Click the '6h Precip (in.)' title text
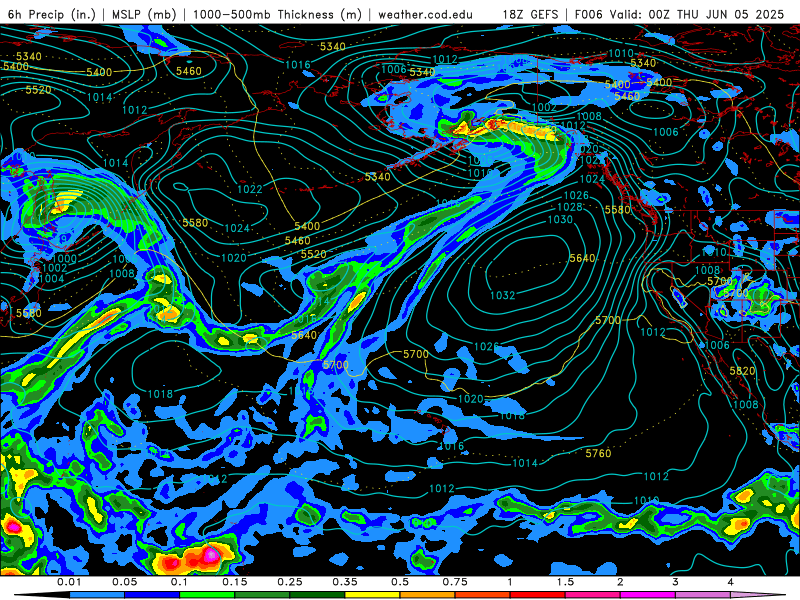The width and height of the screenshot is (800, 600). [x=52, y=14]
